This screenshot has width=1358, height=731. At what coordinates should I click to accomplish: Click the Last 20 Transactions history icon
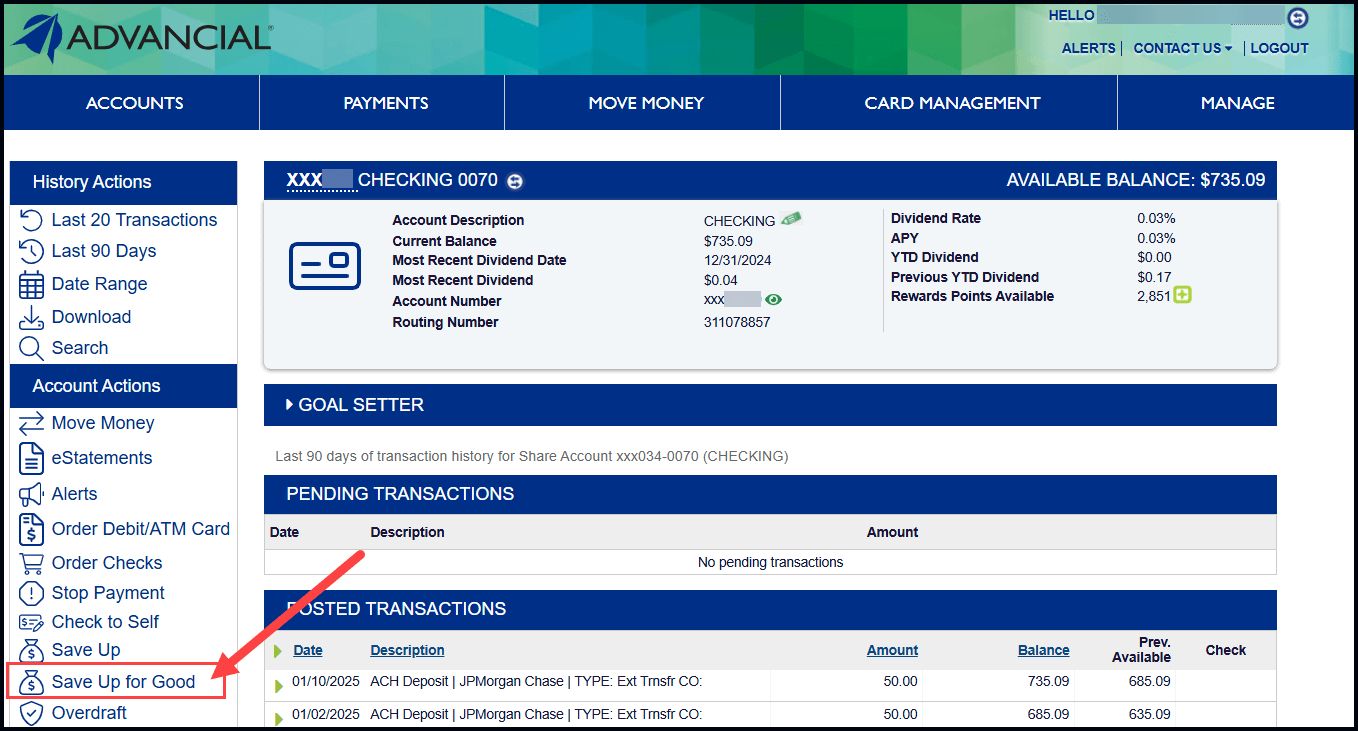click(x=31, y=220)
